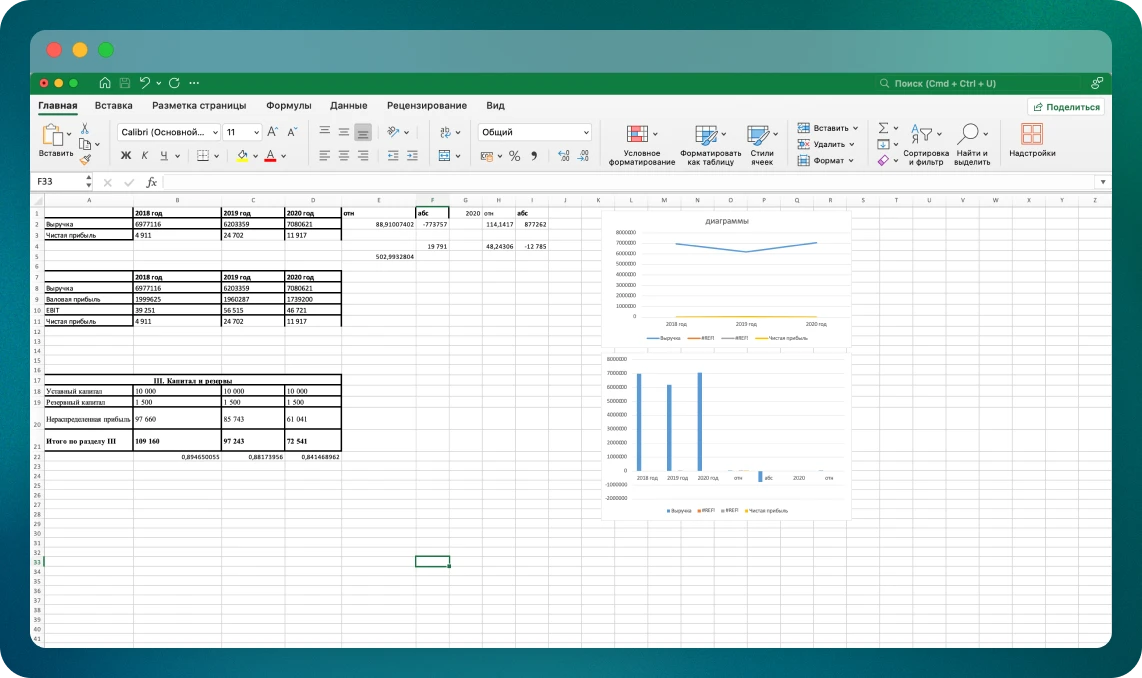Toggle bold (Ж) formatting

click(126, 156)
